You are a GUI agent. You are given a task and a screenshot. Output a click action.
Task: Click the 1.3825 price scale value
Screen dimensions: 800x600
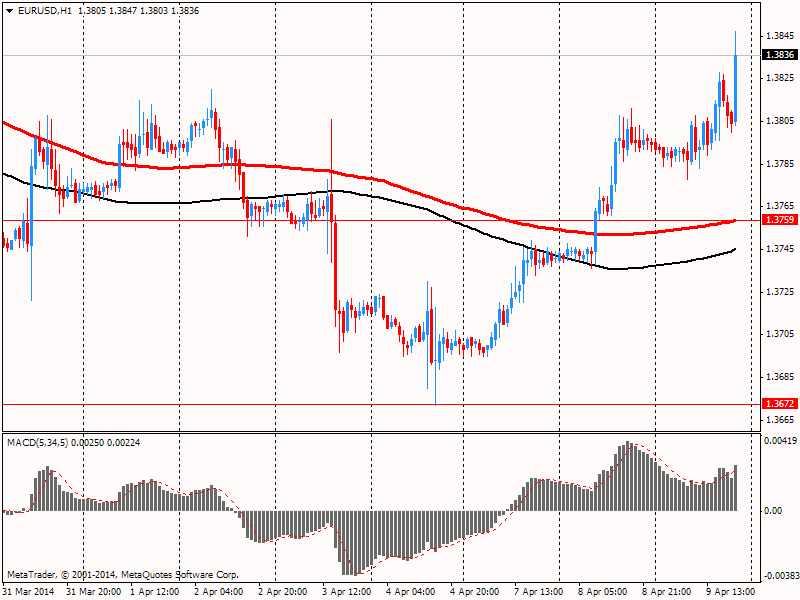pos(780,78)
